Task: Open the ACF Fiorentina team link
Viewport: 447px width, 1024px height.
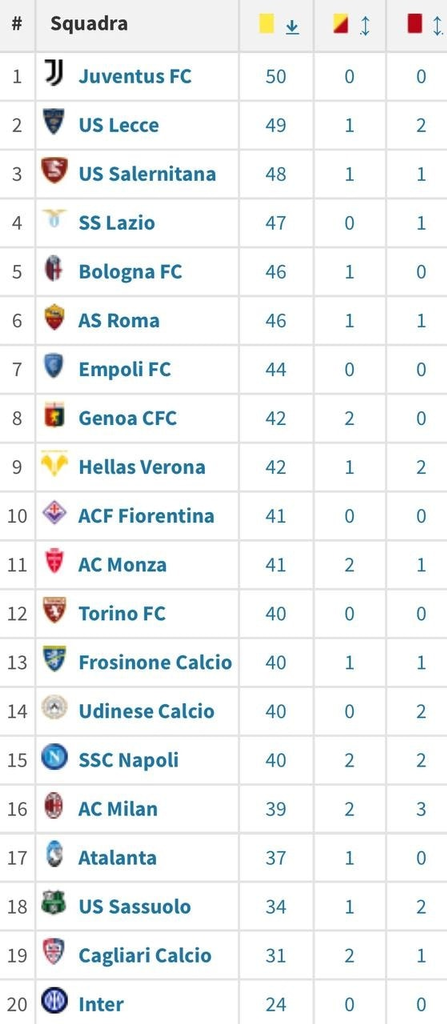Action: coord(146,516)
